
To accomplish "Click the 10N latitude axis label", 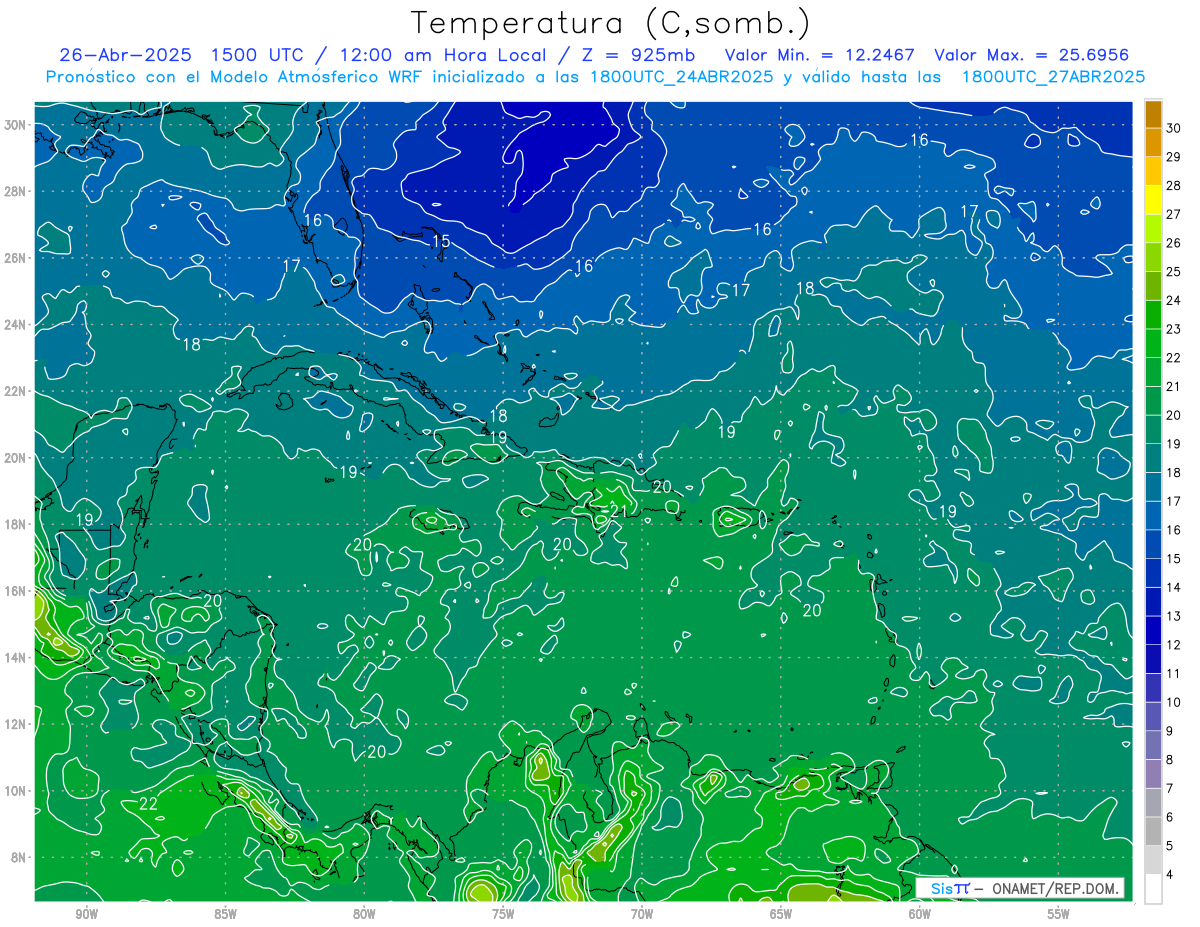I will click(15, 791).
